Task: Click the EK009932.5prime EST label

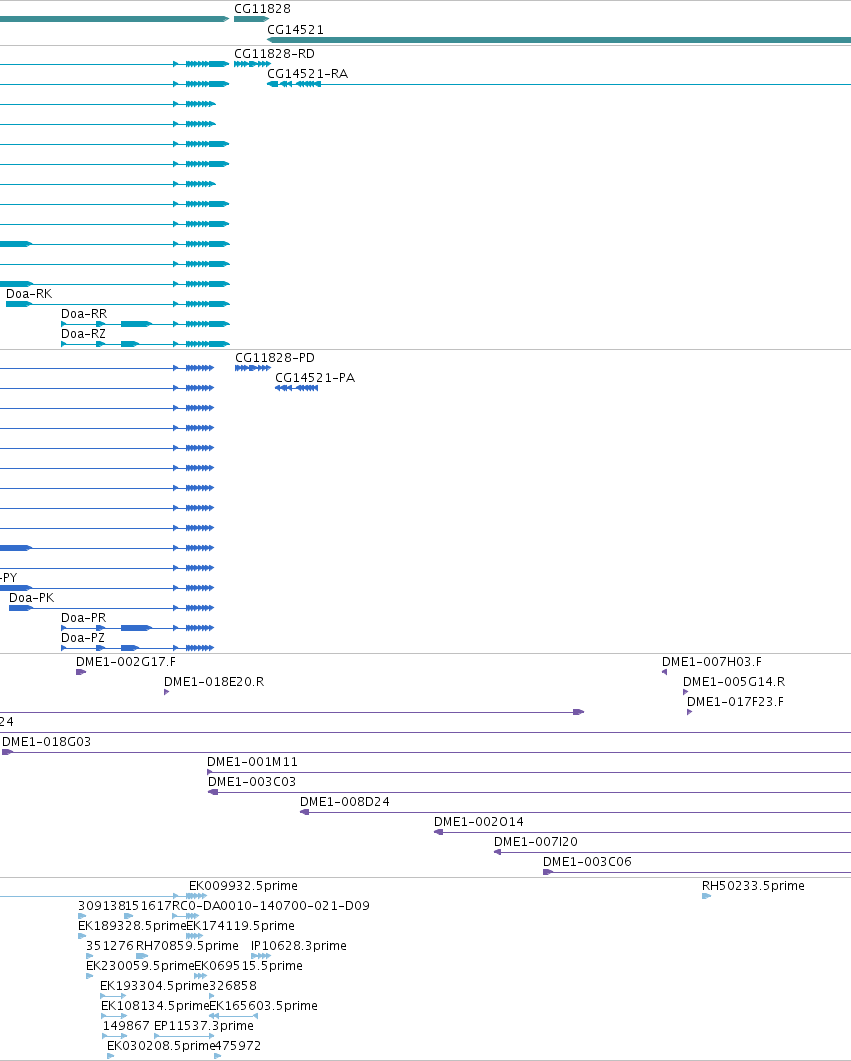Action: [x=243, y=886]
